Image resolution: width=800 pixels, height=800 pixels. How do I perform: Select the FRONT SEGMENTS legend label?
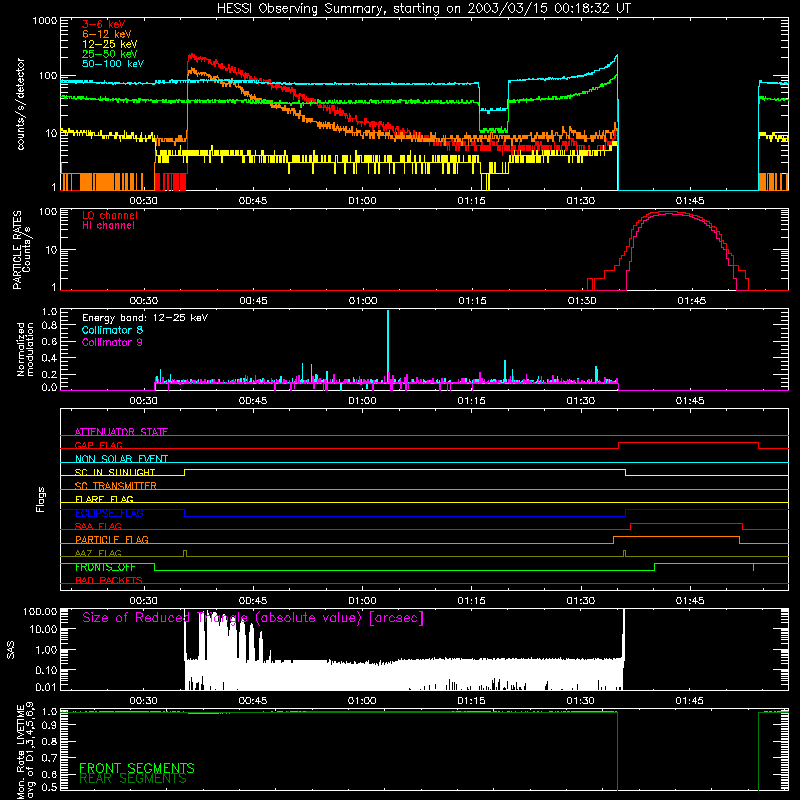pyautogui.click(x=137, y=768)
